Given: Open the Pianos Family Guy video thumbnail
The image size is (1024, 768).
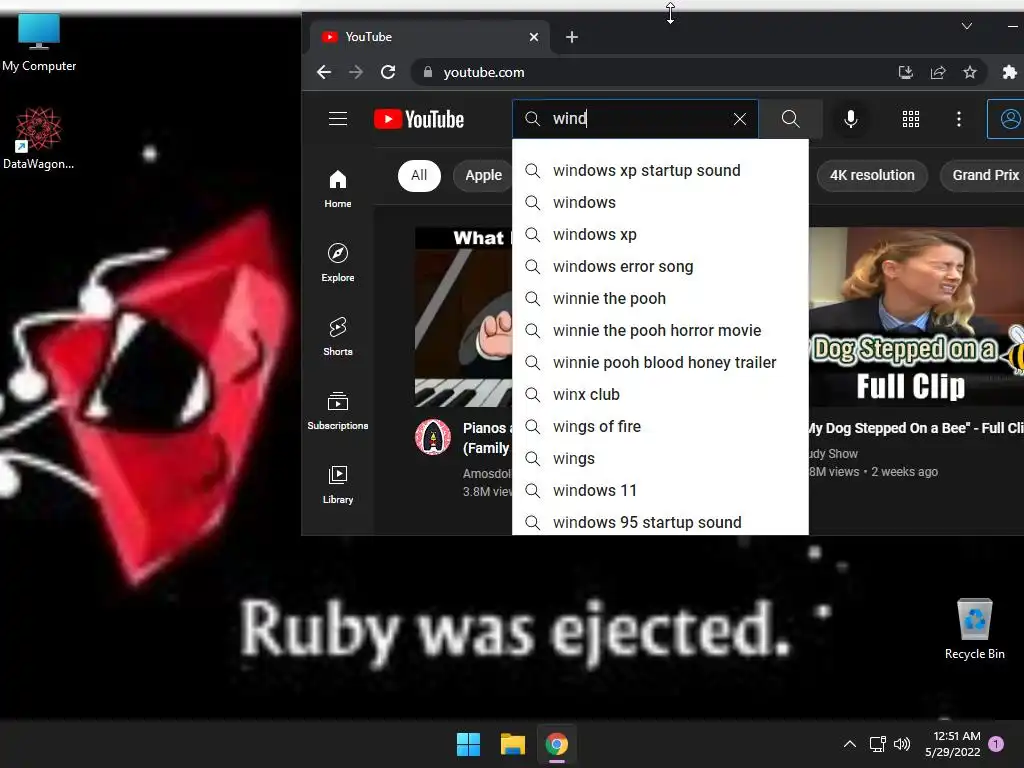Looking at the screenshot, I should (x=464, y=317).
